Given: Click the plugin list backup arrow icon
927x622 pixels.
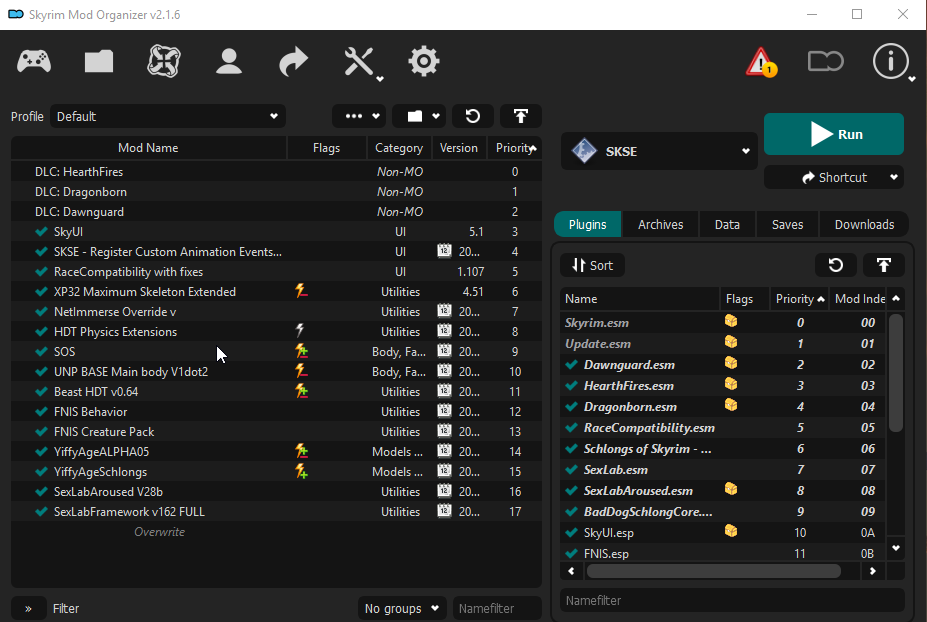Looking at the screenshot, I should 884,265.
